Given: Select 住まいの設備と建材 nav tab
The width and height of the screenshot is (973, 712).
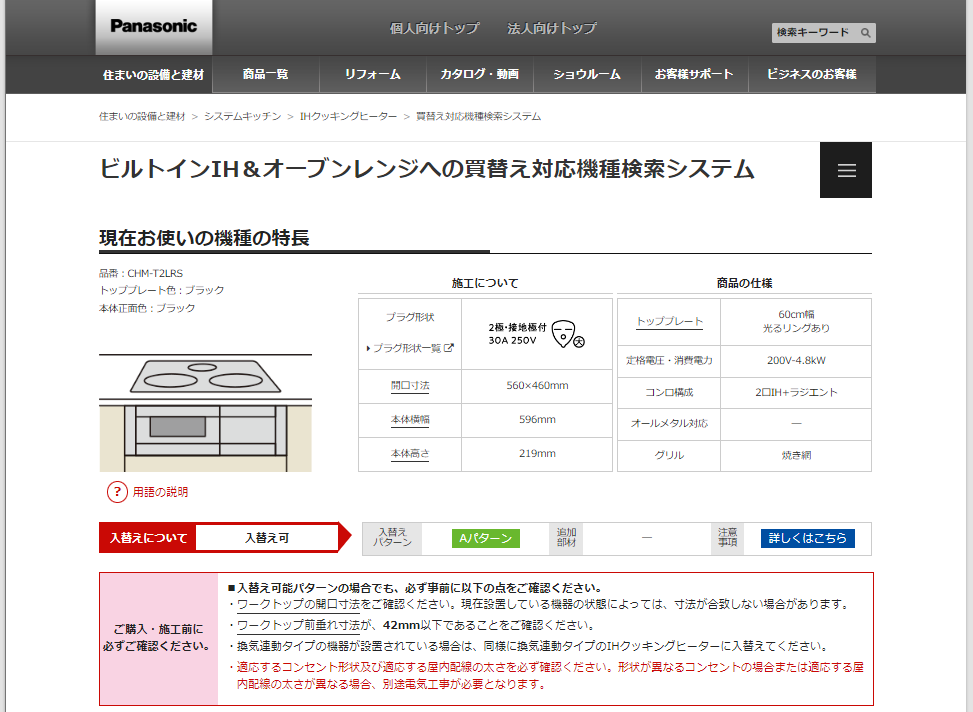Looking at the screenshot, I should click(153, 75).
